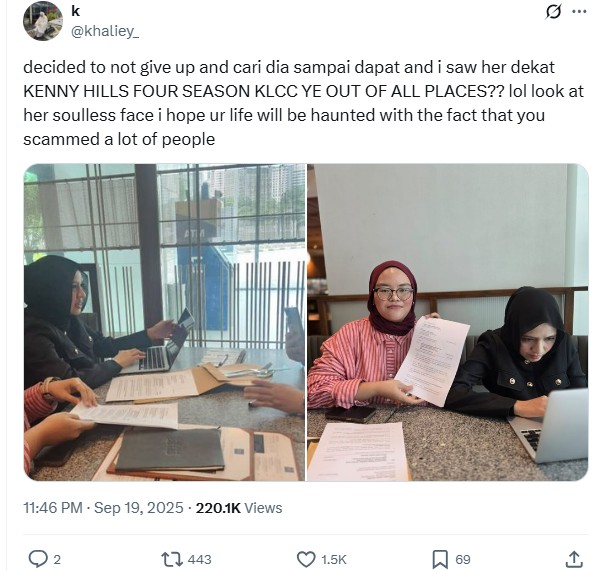Open the right photo showing held document
Screen dimensions: 604x571
tap(448, 322)
